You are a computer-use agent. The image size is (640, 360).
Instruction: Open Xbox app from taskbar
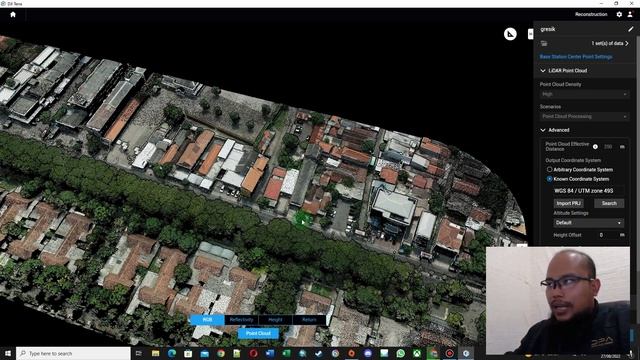[x=417, y=353]
